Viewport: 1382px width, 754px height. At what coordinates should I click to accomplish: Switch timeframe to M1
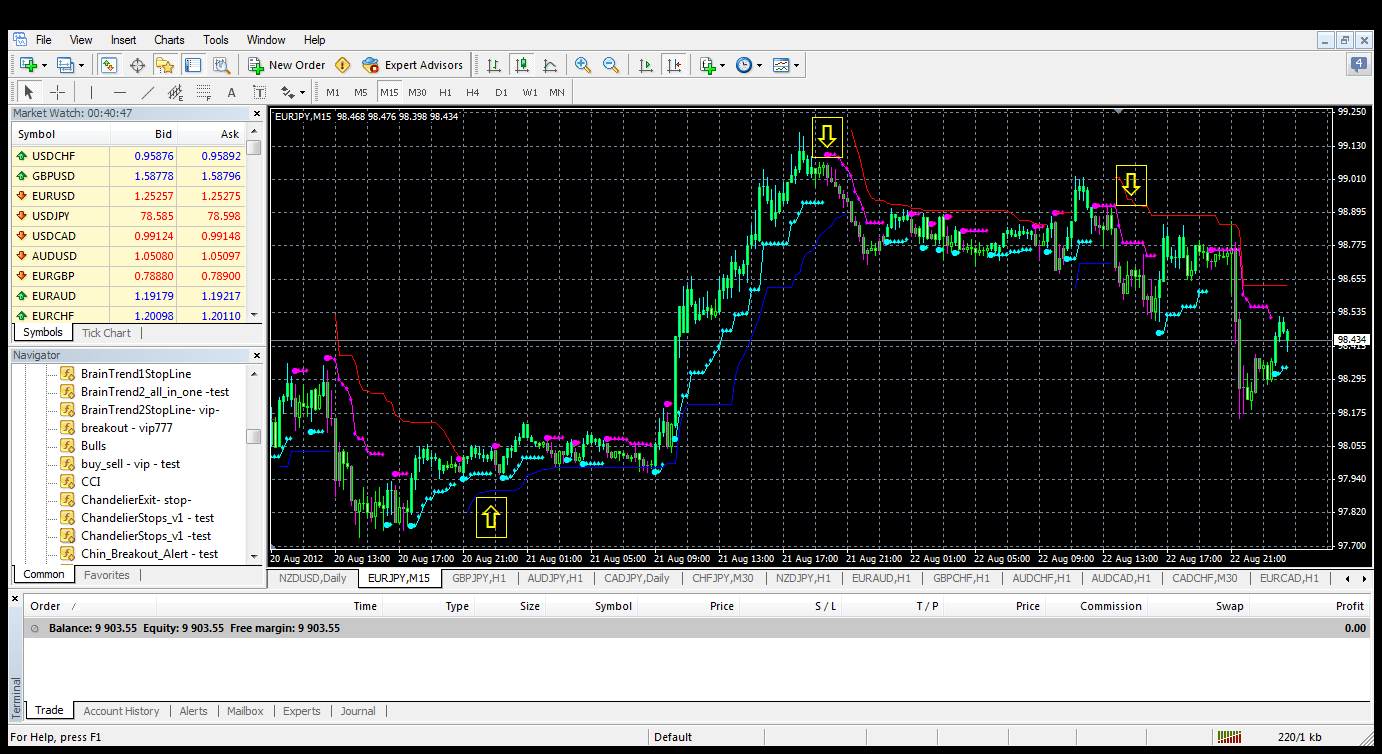[x=333, y=92]
